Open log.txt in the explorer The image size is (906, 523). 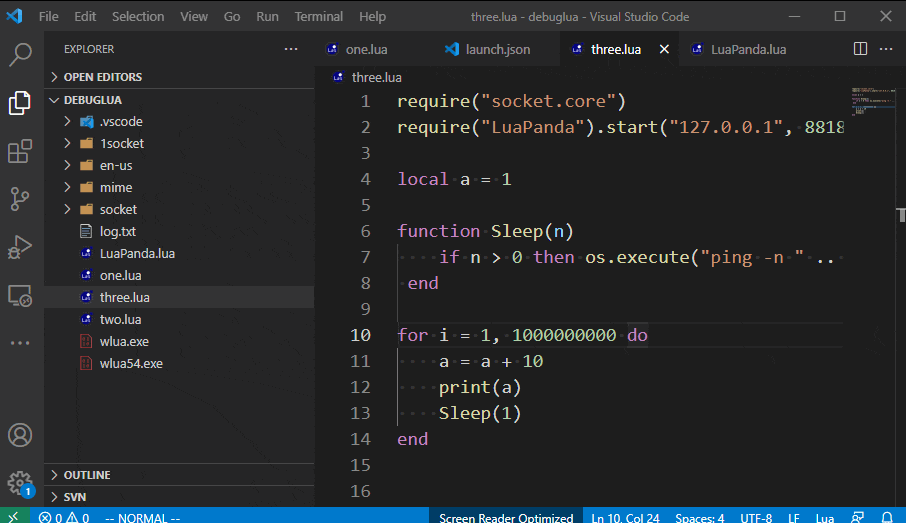click(x=179, y=231)
